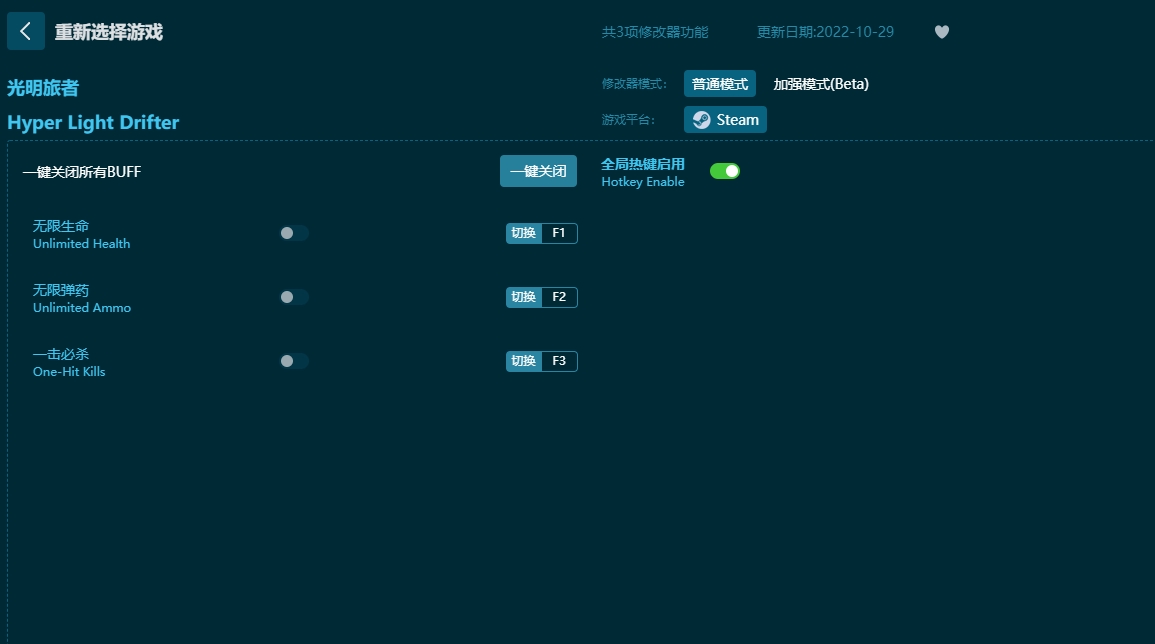Click the F1 hotkey field
Image resolution: width=1155 pixels, height=644 pixels.
559,233
